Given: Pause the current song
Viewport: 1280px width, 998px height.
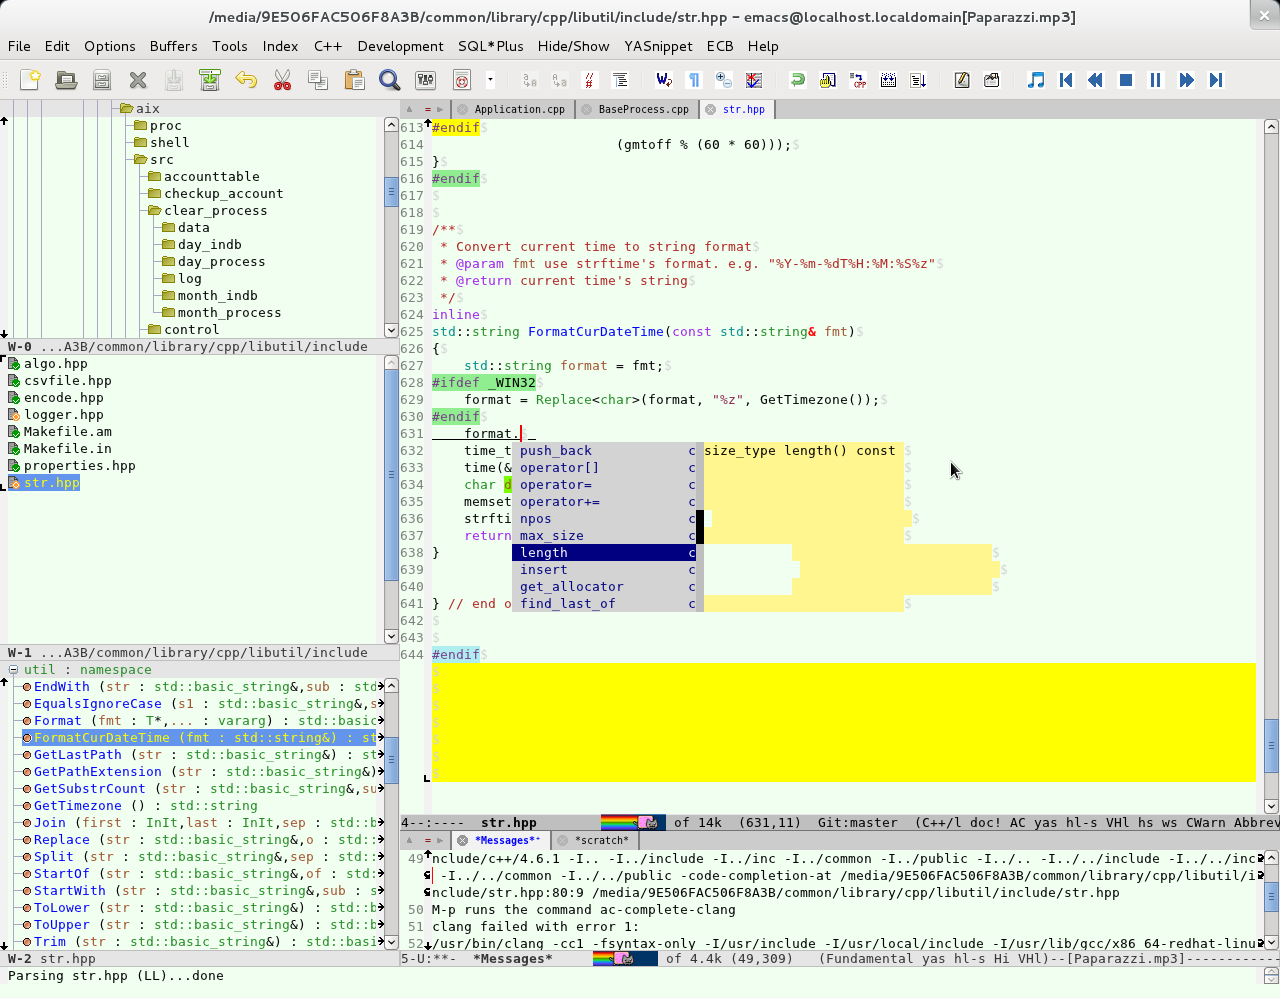Looking at the screenshot, I should (1156, 80).
